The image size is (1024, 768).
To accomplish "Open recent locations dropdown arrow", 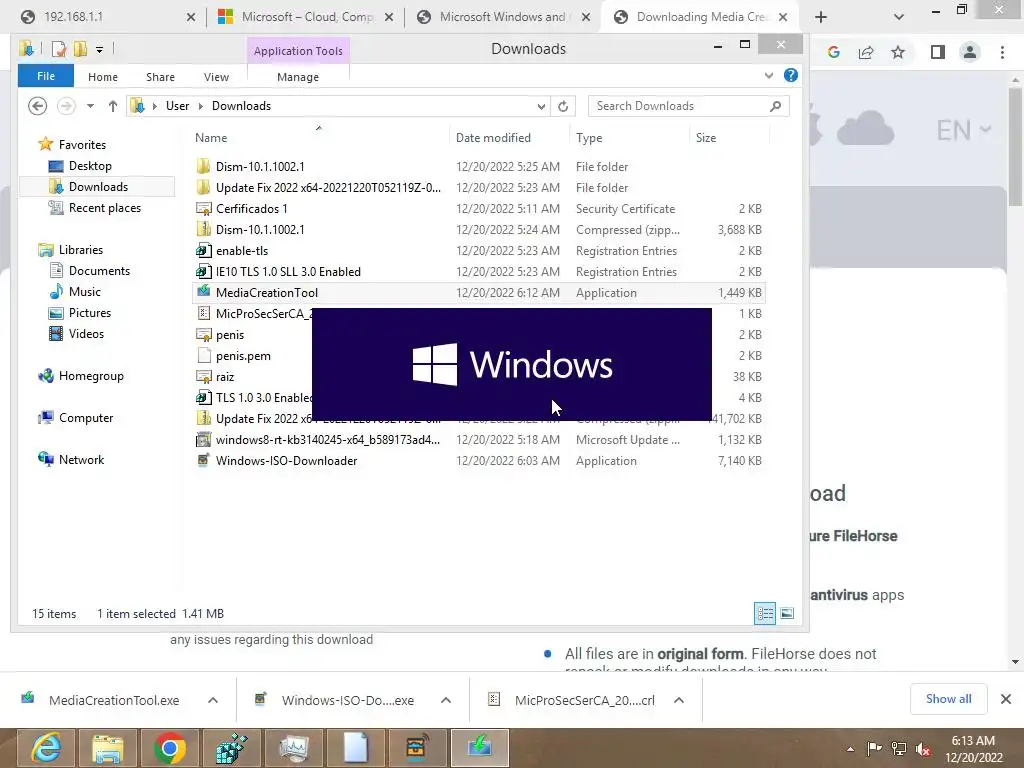I will coord(90,106).
